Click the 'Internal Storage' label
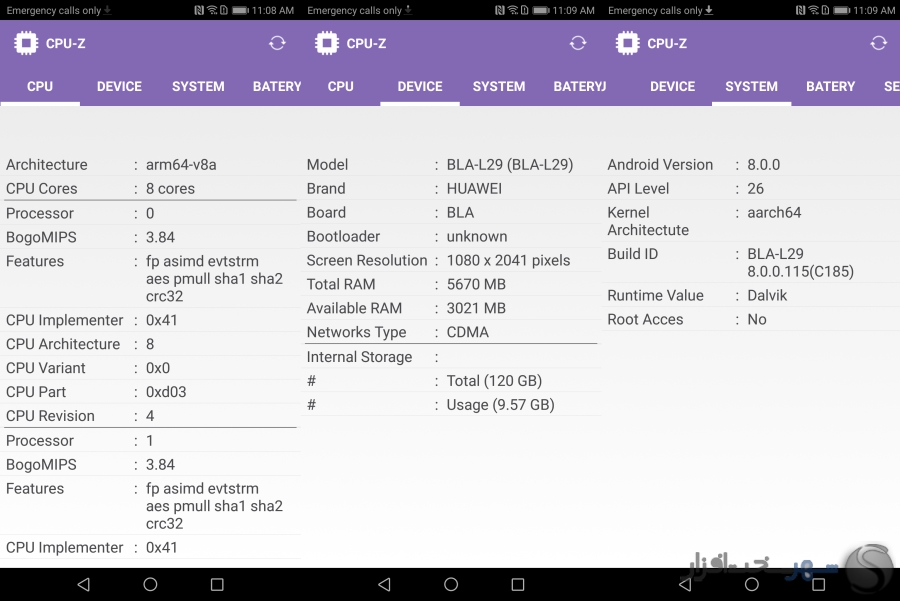 tap(359, 357)
